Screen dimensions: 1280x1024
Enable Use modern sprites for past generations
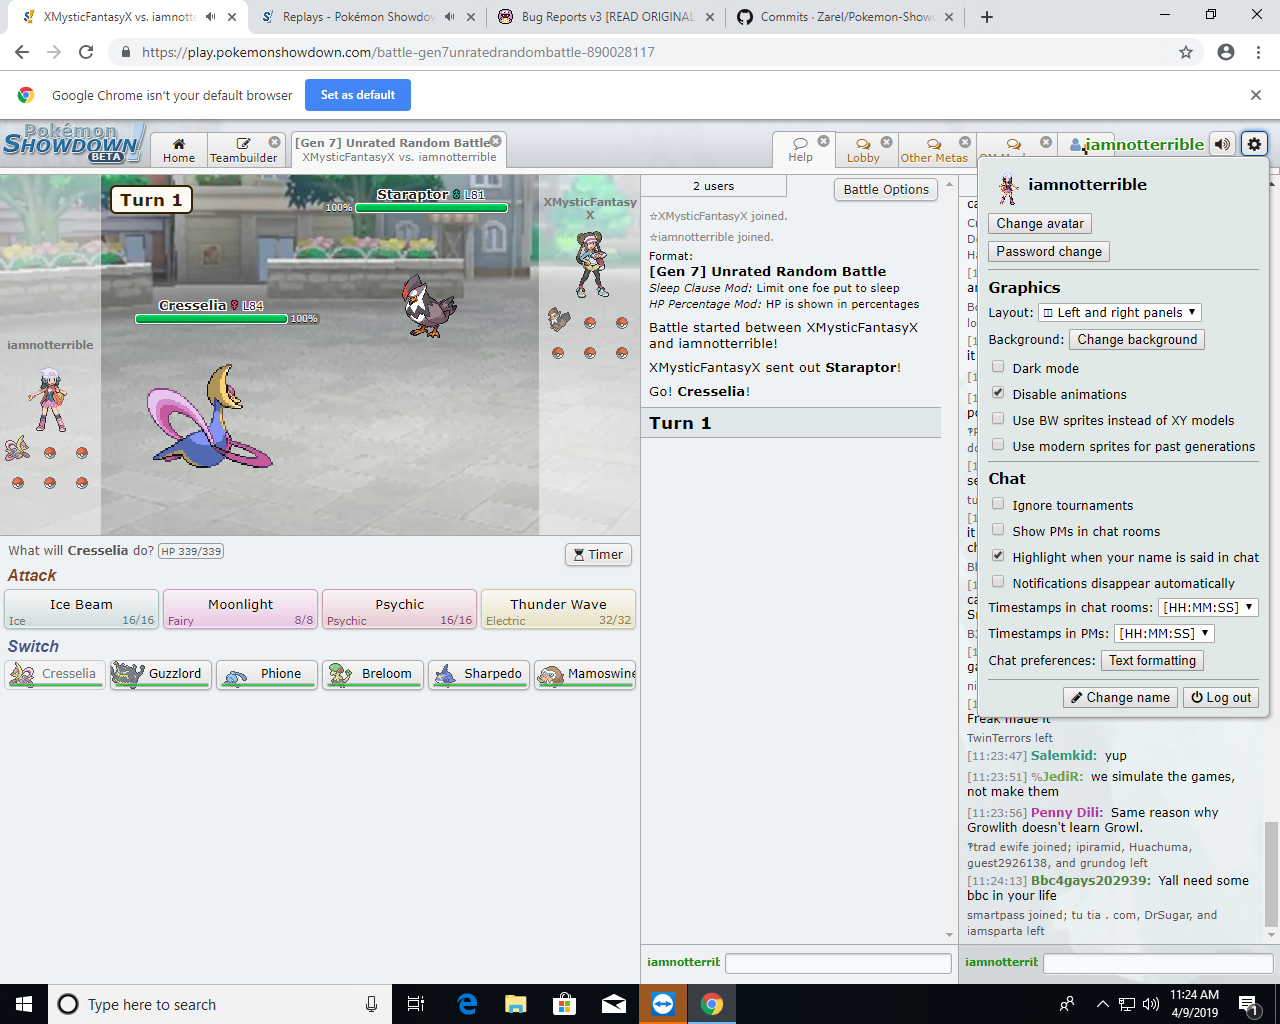tap(998, 445)
